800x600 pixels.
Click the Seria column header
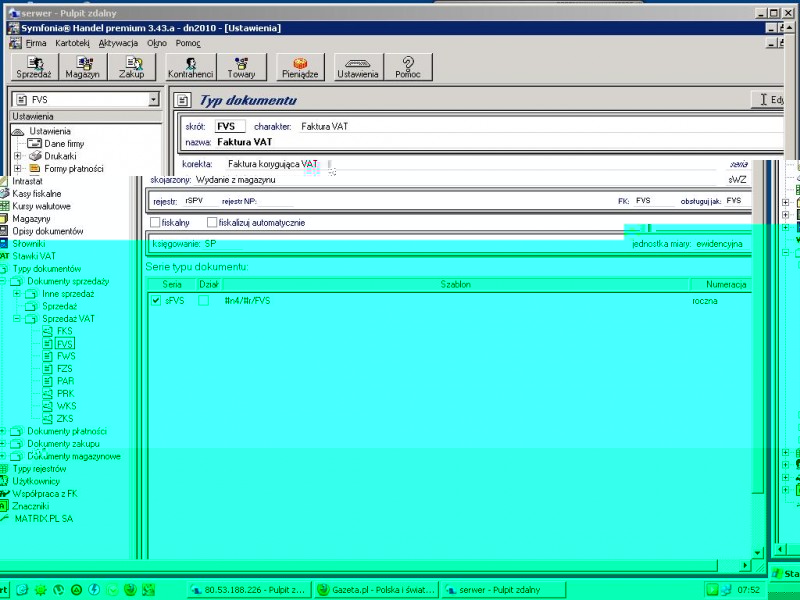tap(172, 285)
